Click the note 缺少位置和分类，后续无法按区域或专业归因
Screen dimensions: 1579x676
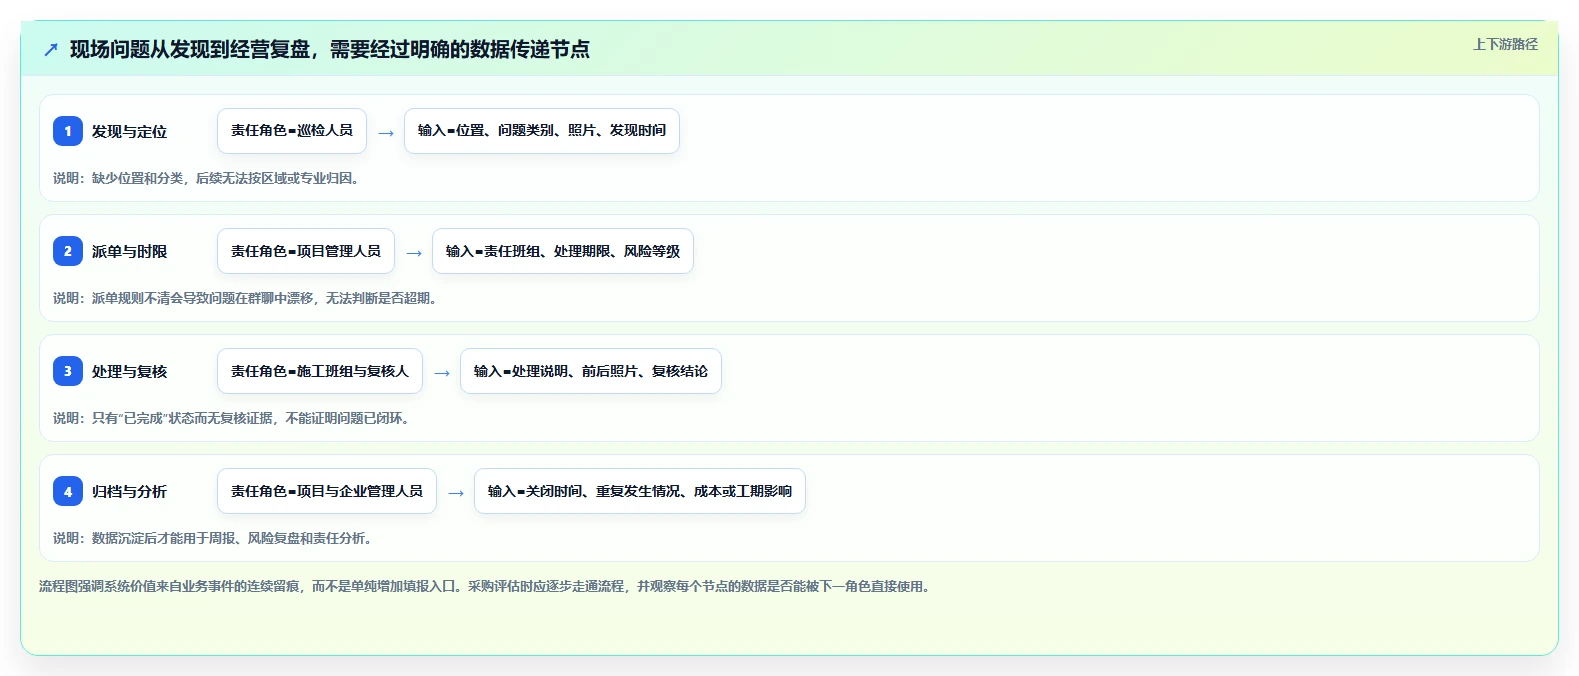point(206,178)
